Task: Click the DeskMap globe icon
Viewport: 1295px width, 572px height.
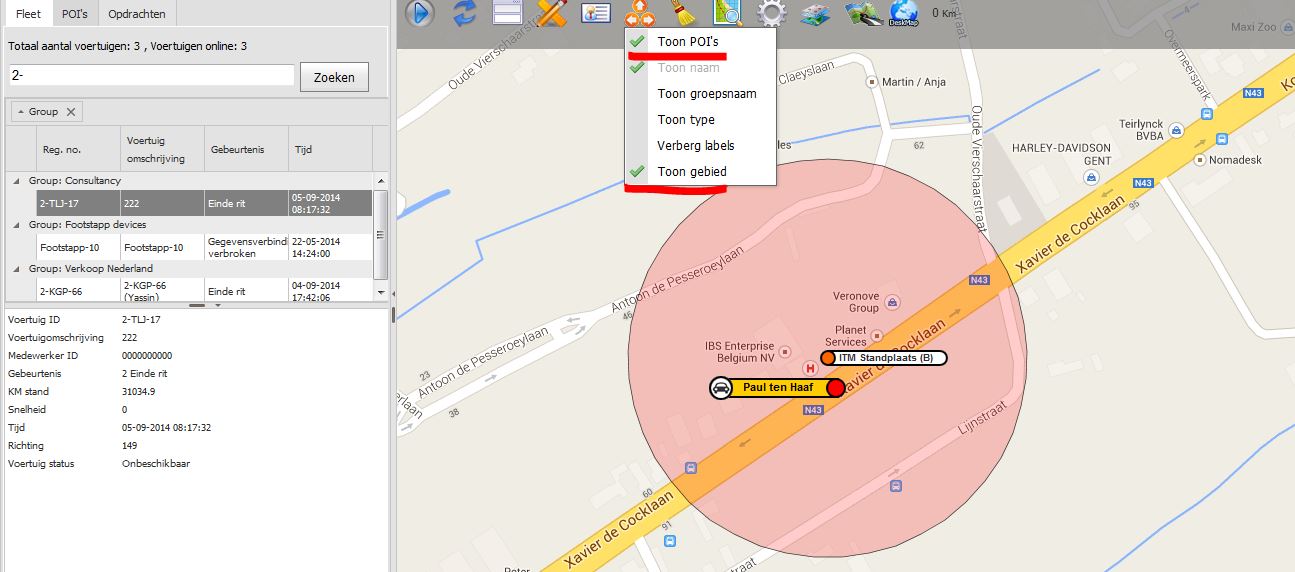Action: [903, 13]
